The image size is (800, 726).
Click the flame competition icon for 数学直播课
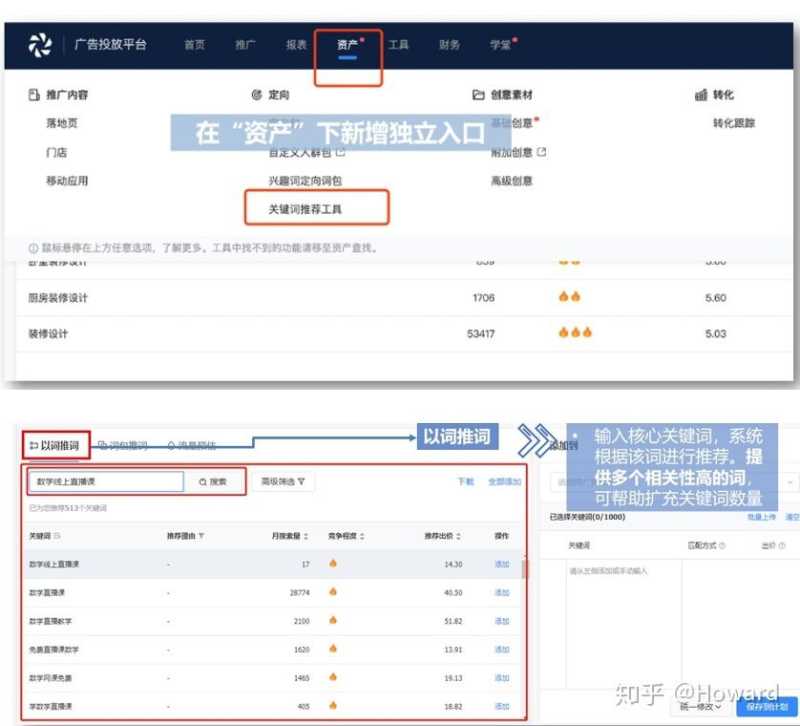pyautogui.click(x=331, y=593)
